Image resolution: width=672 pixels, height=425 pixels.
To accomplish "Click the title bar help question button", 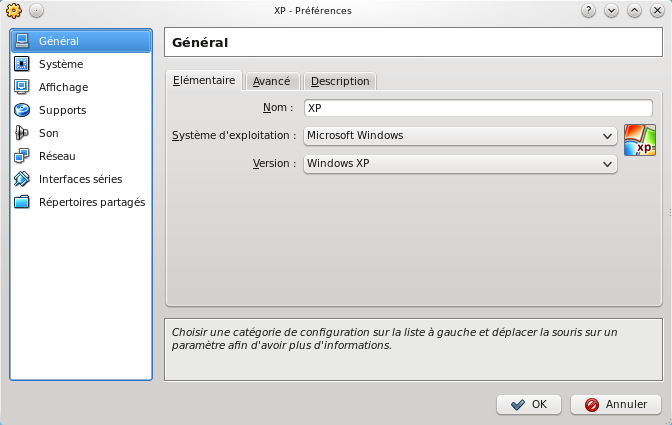I will [589, 11].
